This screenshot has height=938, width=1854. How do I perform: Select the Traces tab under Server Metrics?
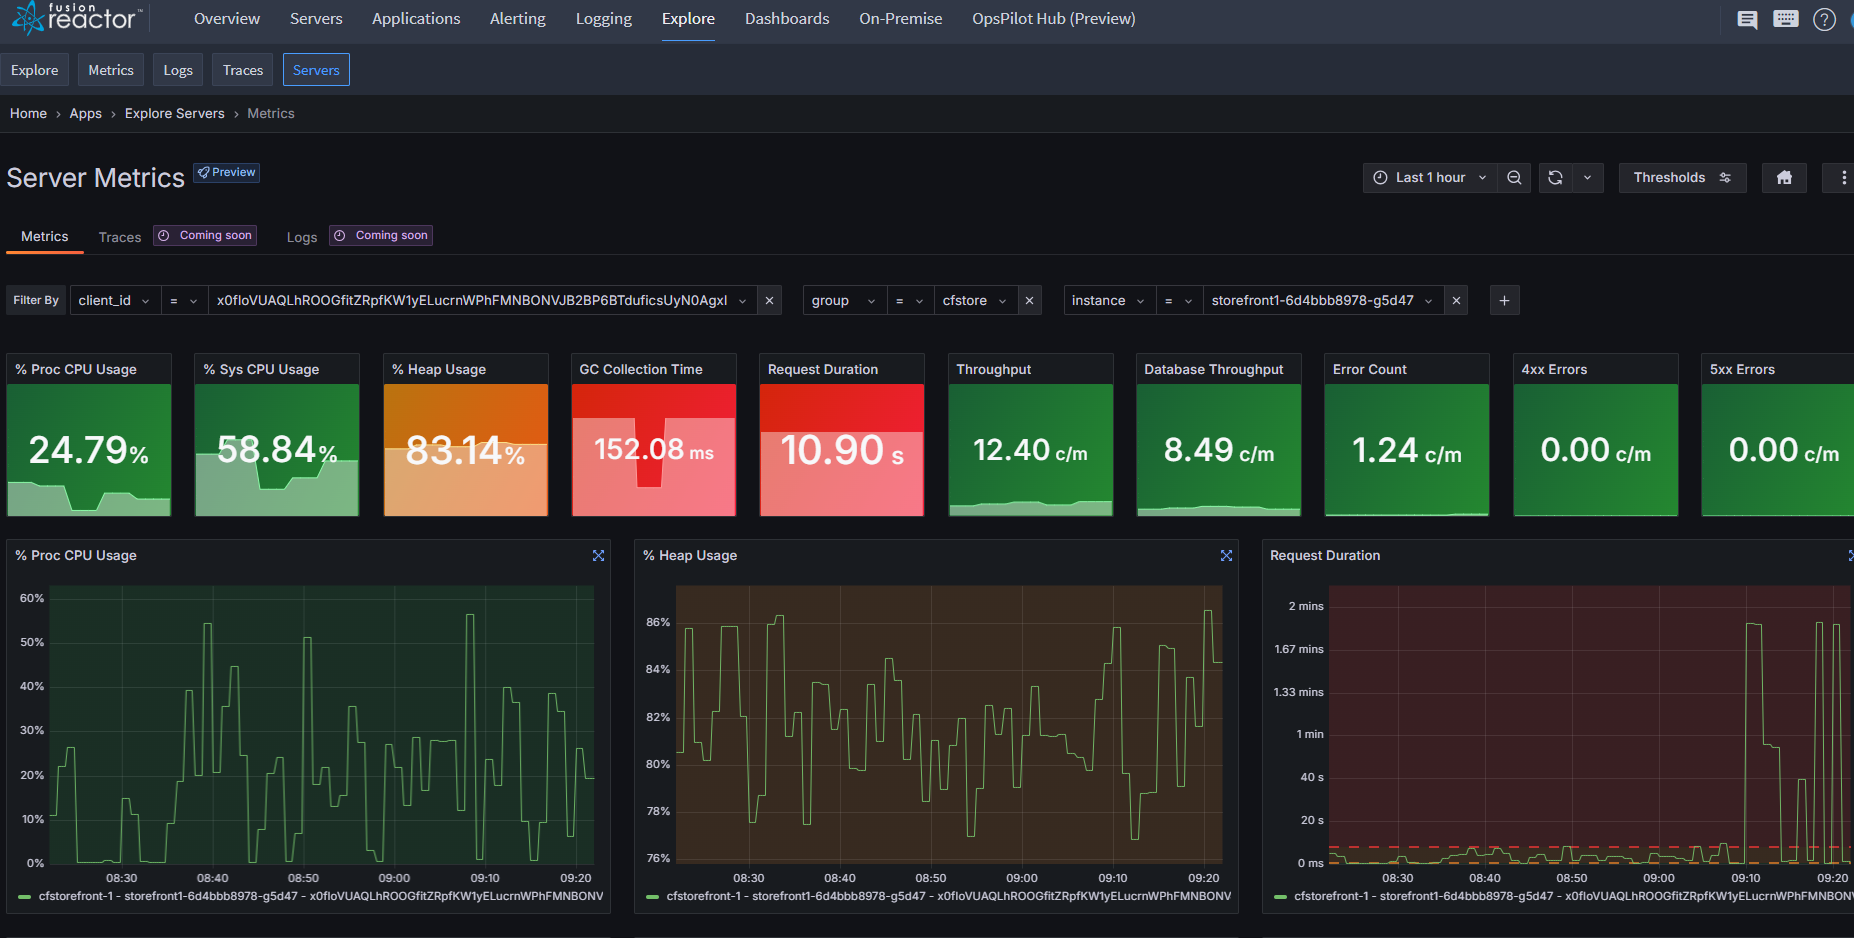(x=120, y=237)
